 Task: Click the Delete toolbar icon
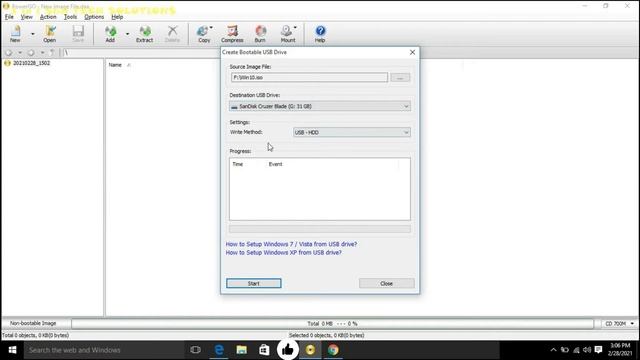point(172,33)
